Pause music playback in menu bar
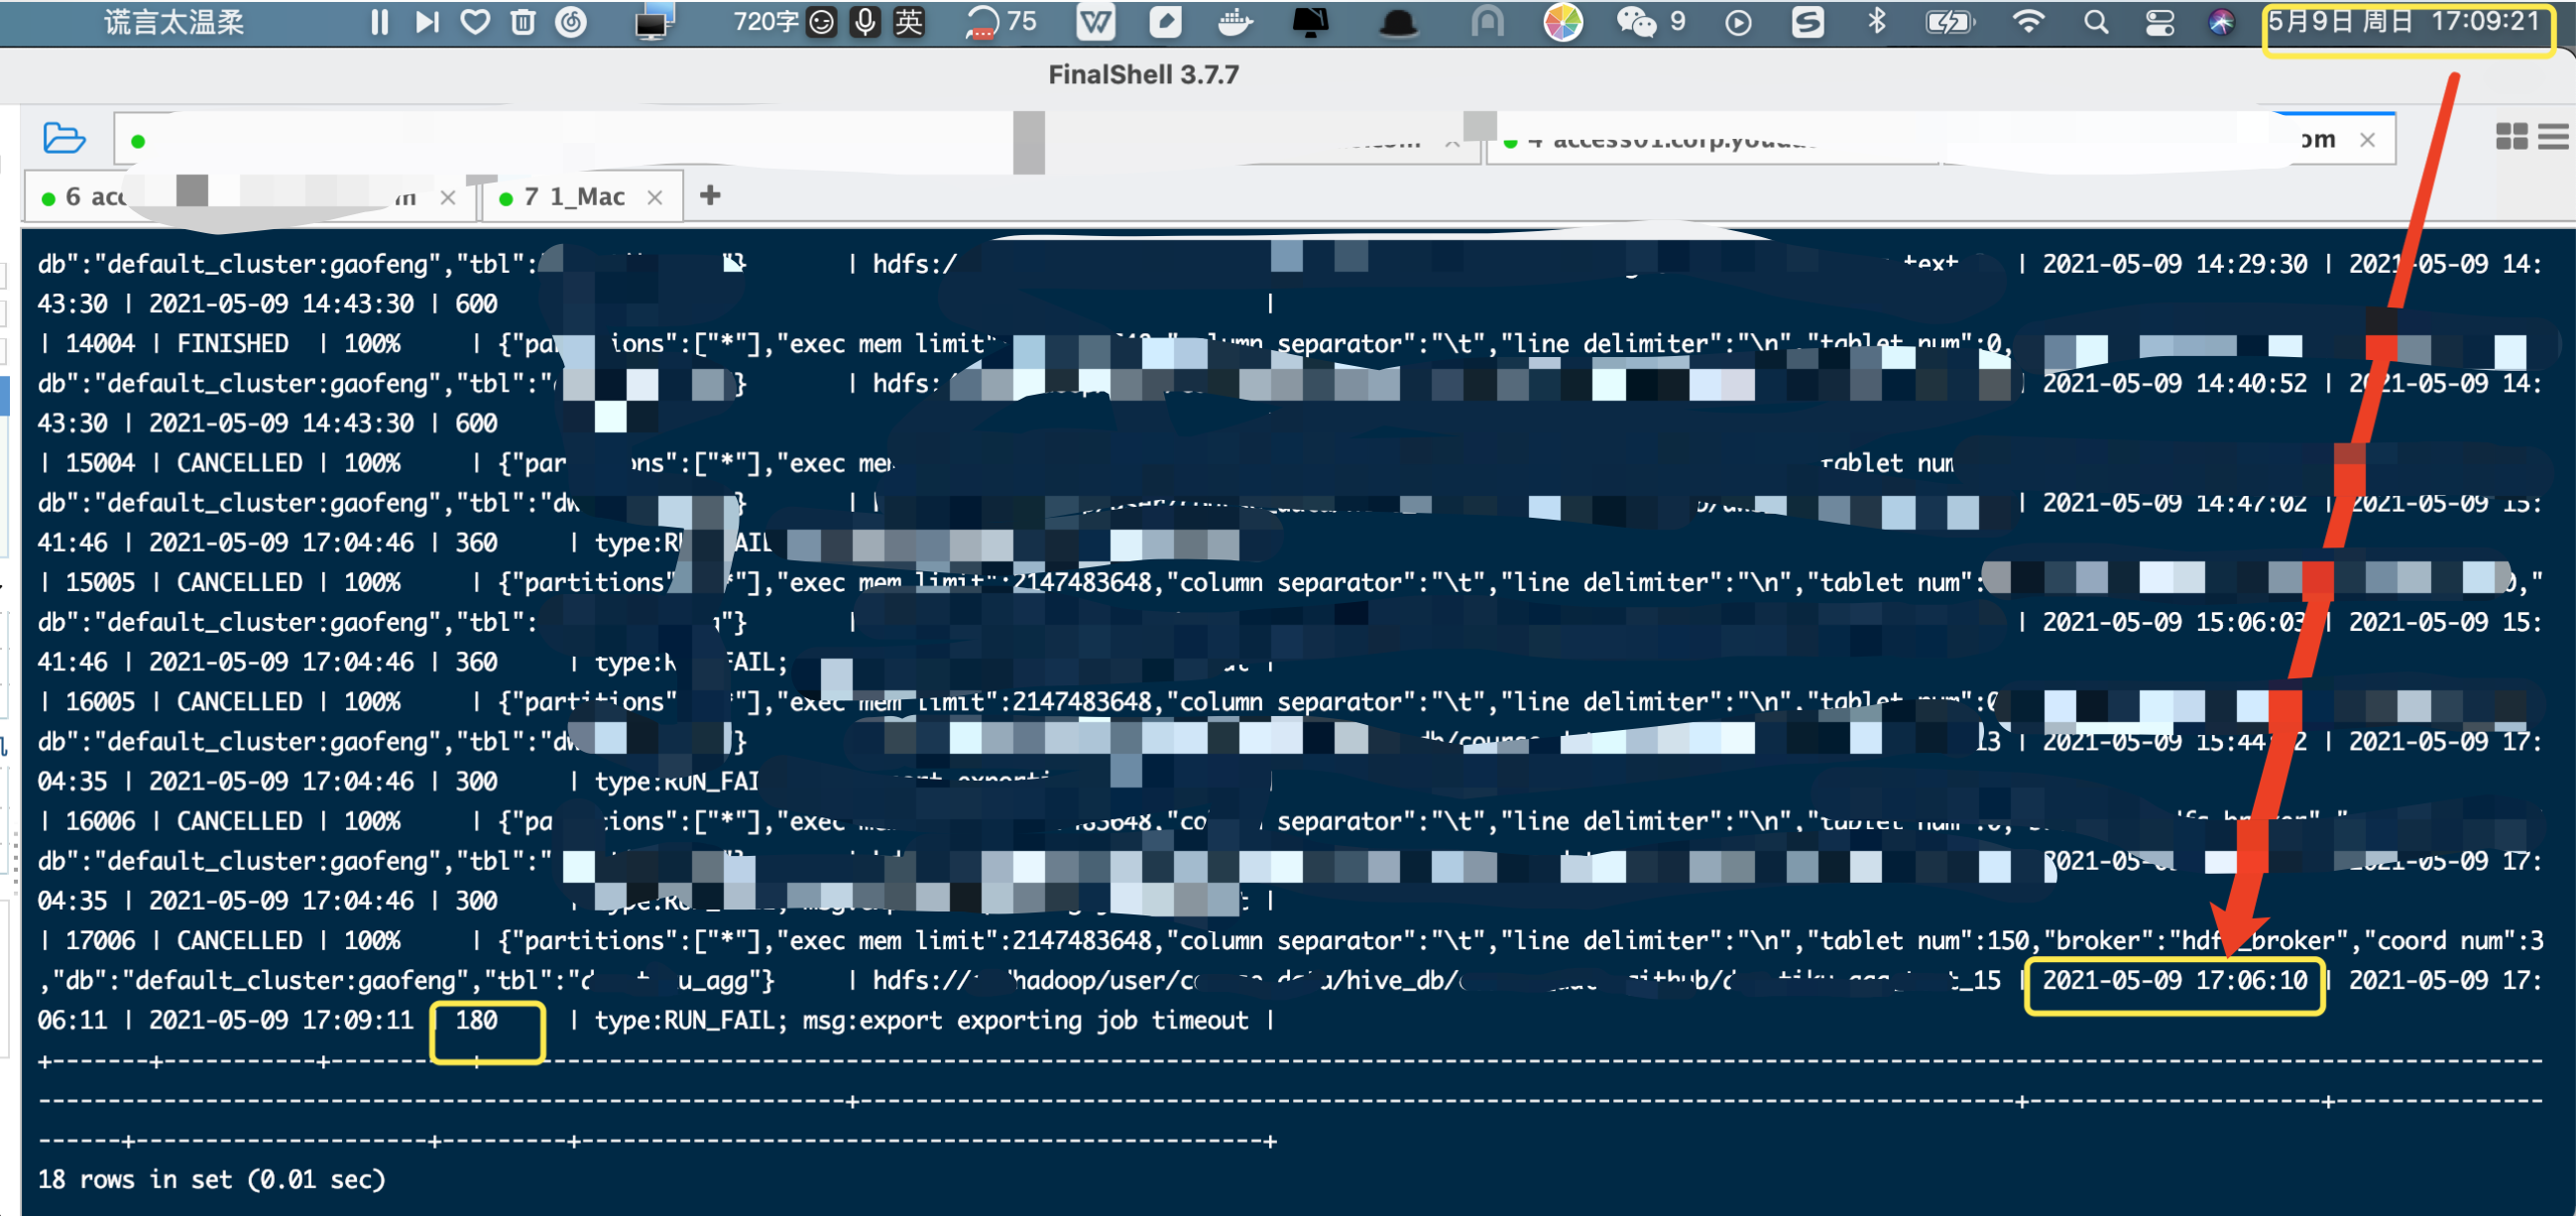The image size is (2576, 1216). (x=379, y=22)
